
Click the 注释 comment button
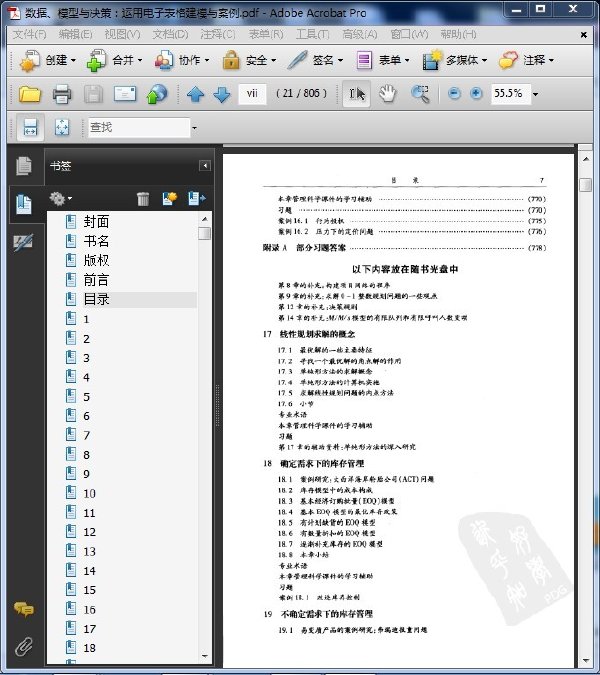[x=526, y=60]
